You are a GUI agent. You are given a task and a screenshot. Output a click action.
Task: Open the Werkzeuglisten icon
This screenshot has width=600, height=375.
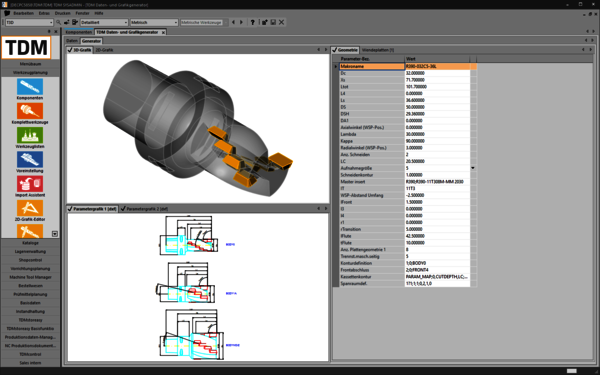[30, 135]
